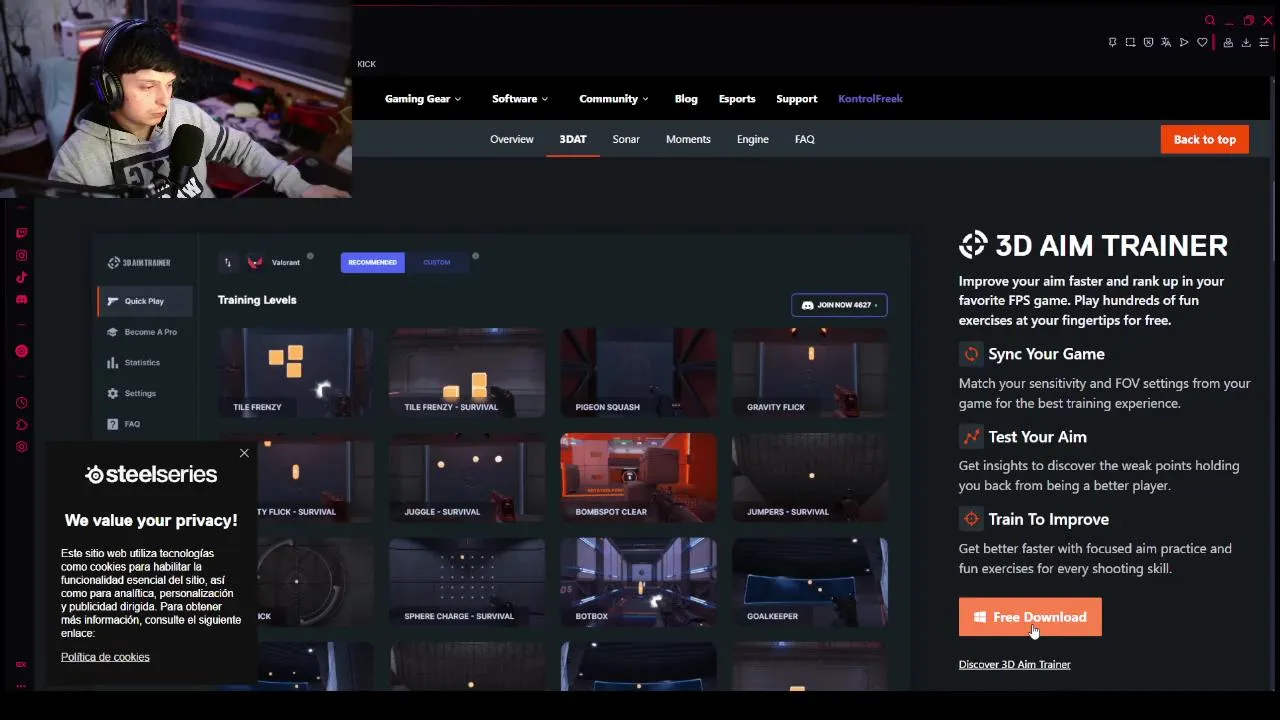Open the Botbox level
This screenshot has width=1280, height=720.
[x=638, y=582]
